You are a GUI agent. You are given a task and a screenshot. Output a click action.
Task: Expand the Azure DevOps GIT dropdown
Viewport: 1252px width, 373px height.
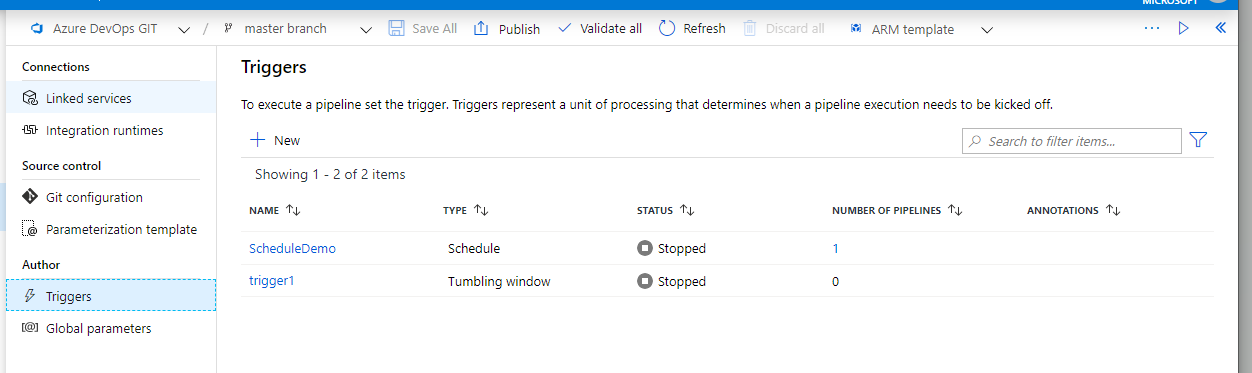(x=184, y=29)
